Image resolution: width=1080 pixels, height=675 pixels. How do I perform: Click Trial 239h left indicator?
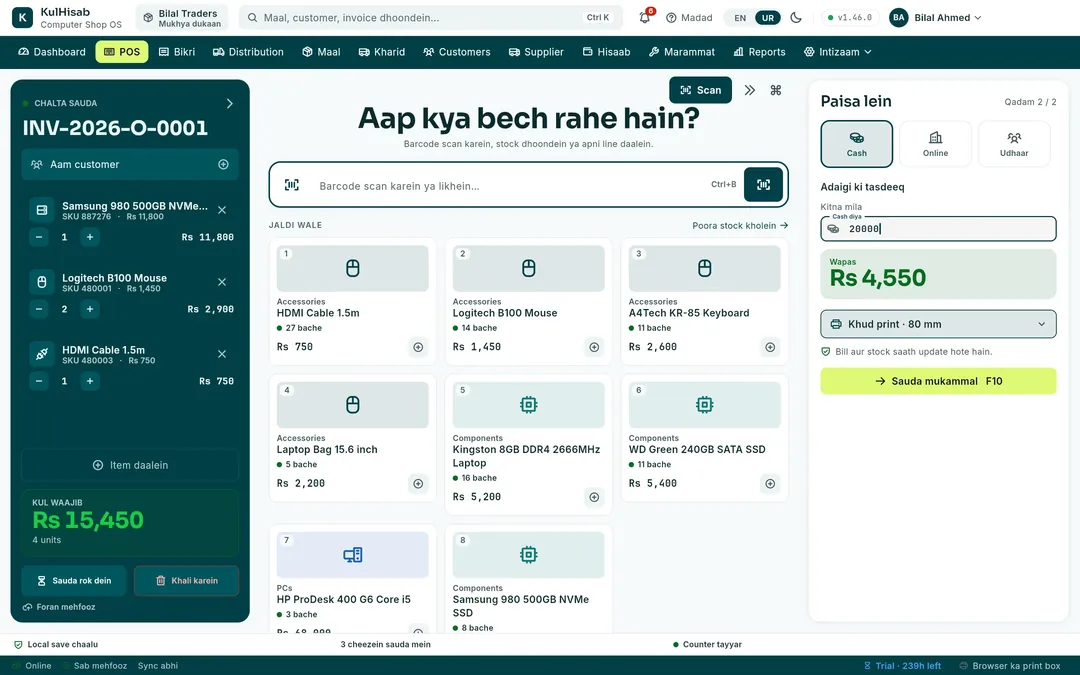tap(902, 666)
